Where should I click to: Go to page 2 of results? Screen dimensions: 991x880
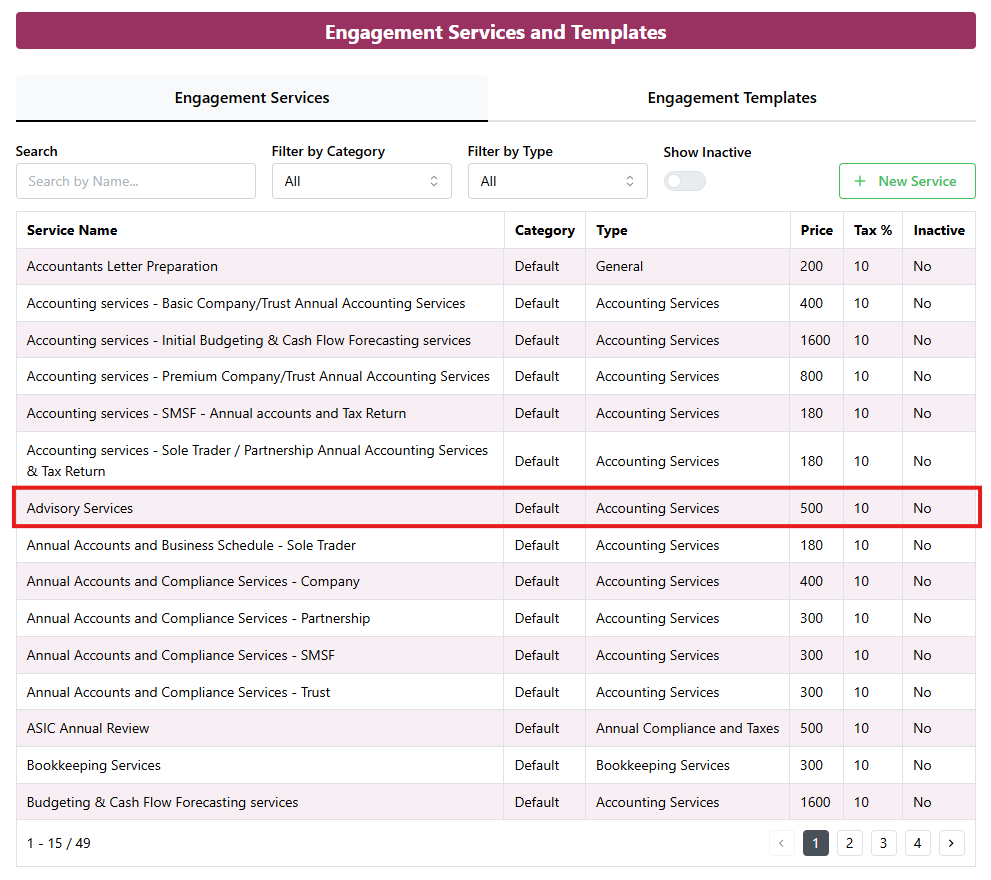coord(849,843)
